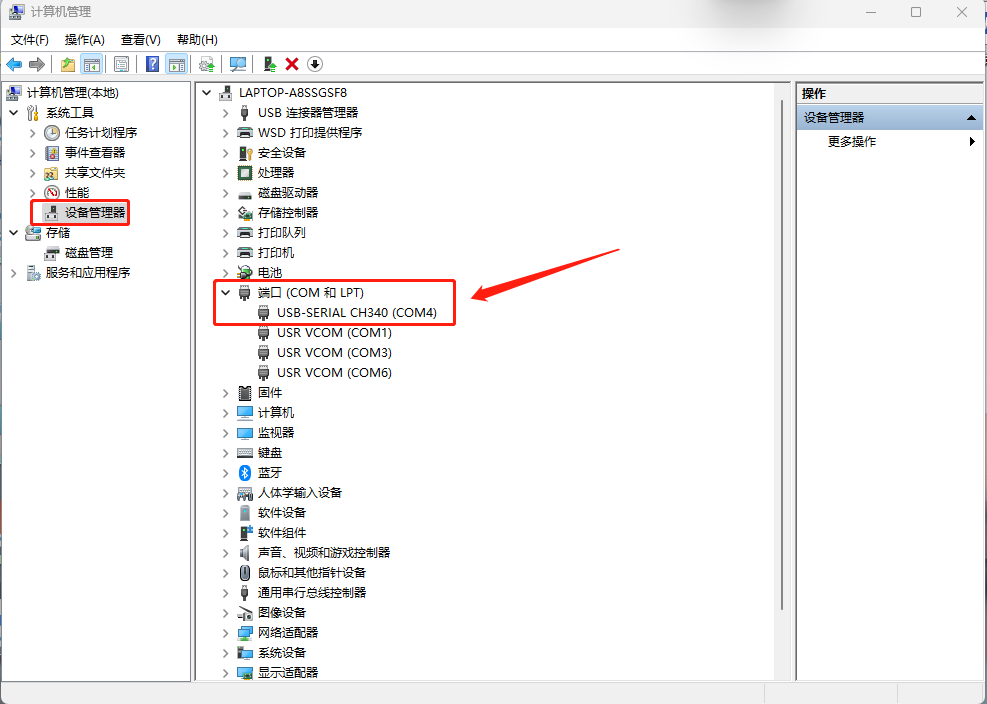Select 磁盘驱动器 category

[x=288, y=193]
